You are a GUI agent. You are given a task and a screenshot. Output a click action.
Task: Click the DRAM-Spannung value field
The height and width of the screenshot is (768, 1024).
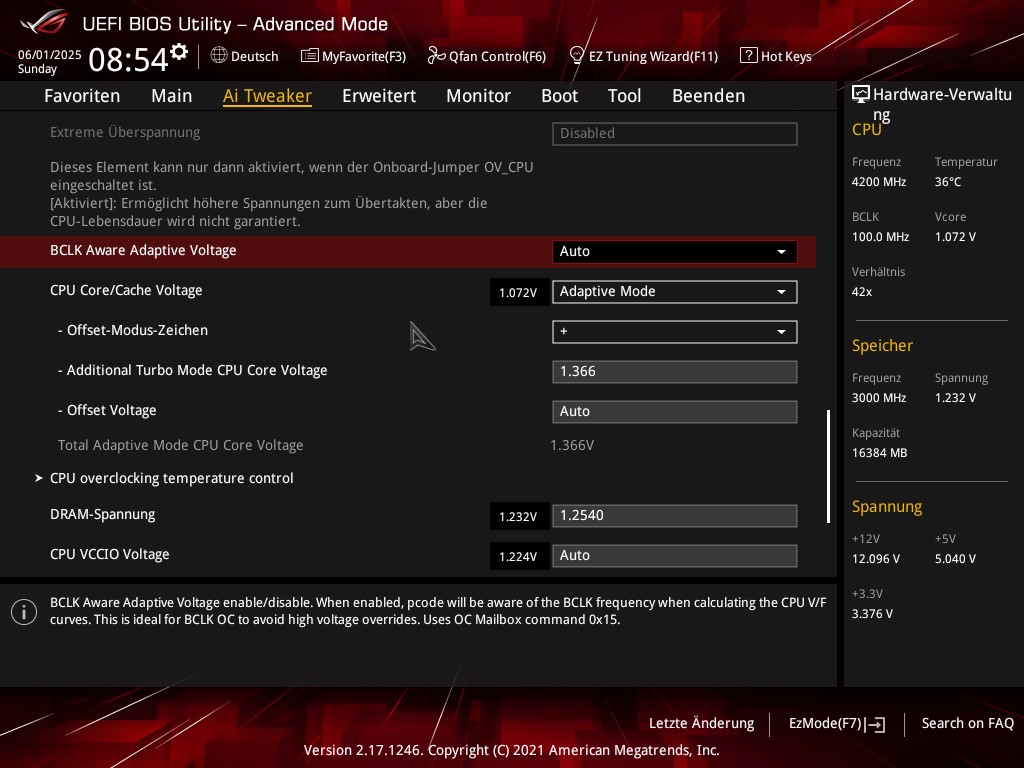[x=674, y=516]
